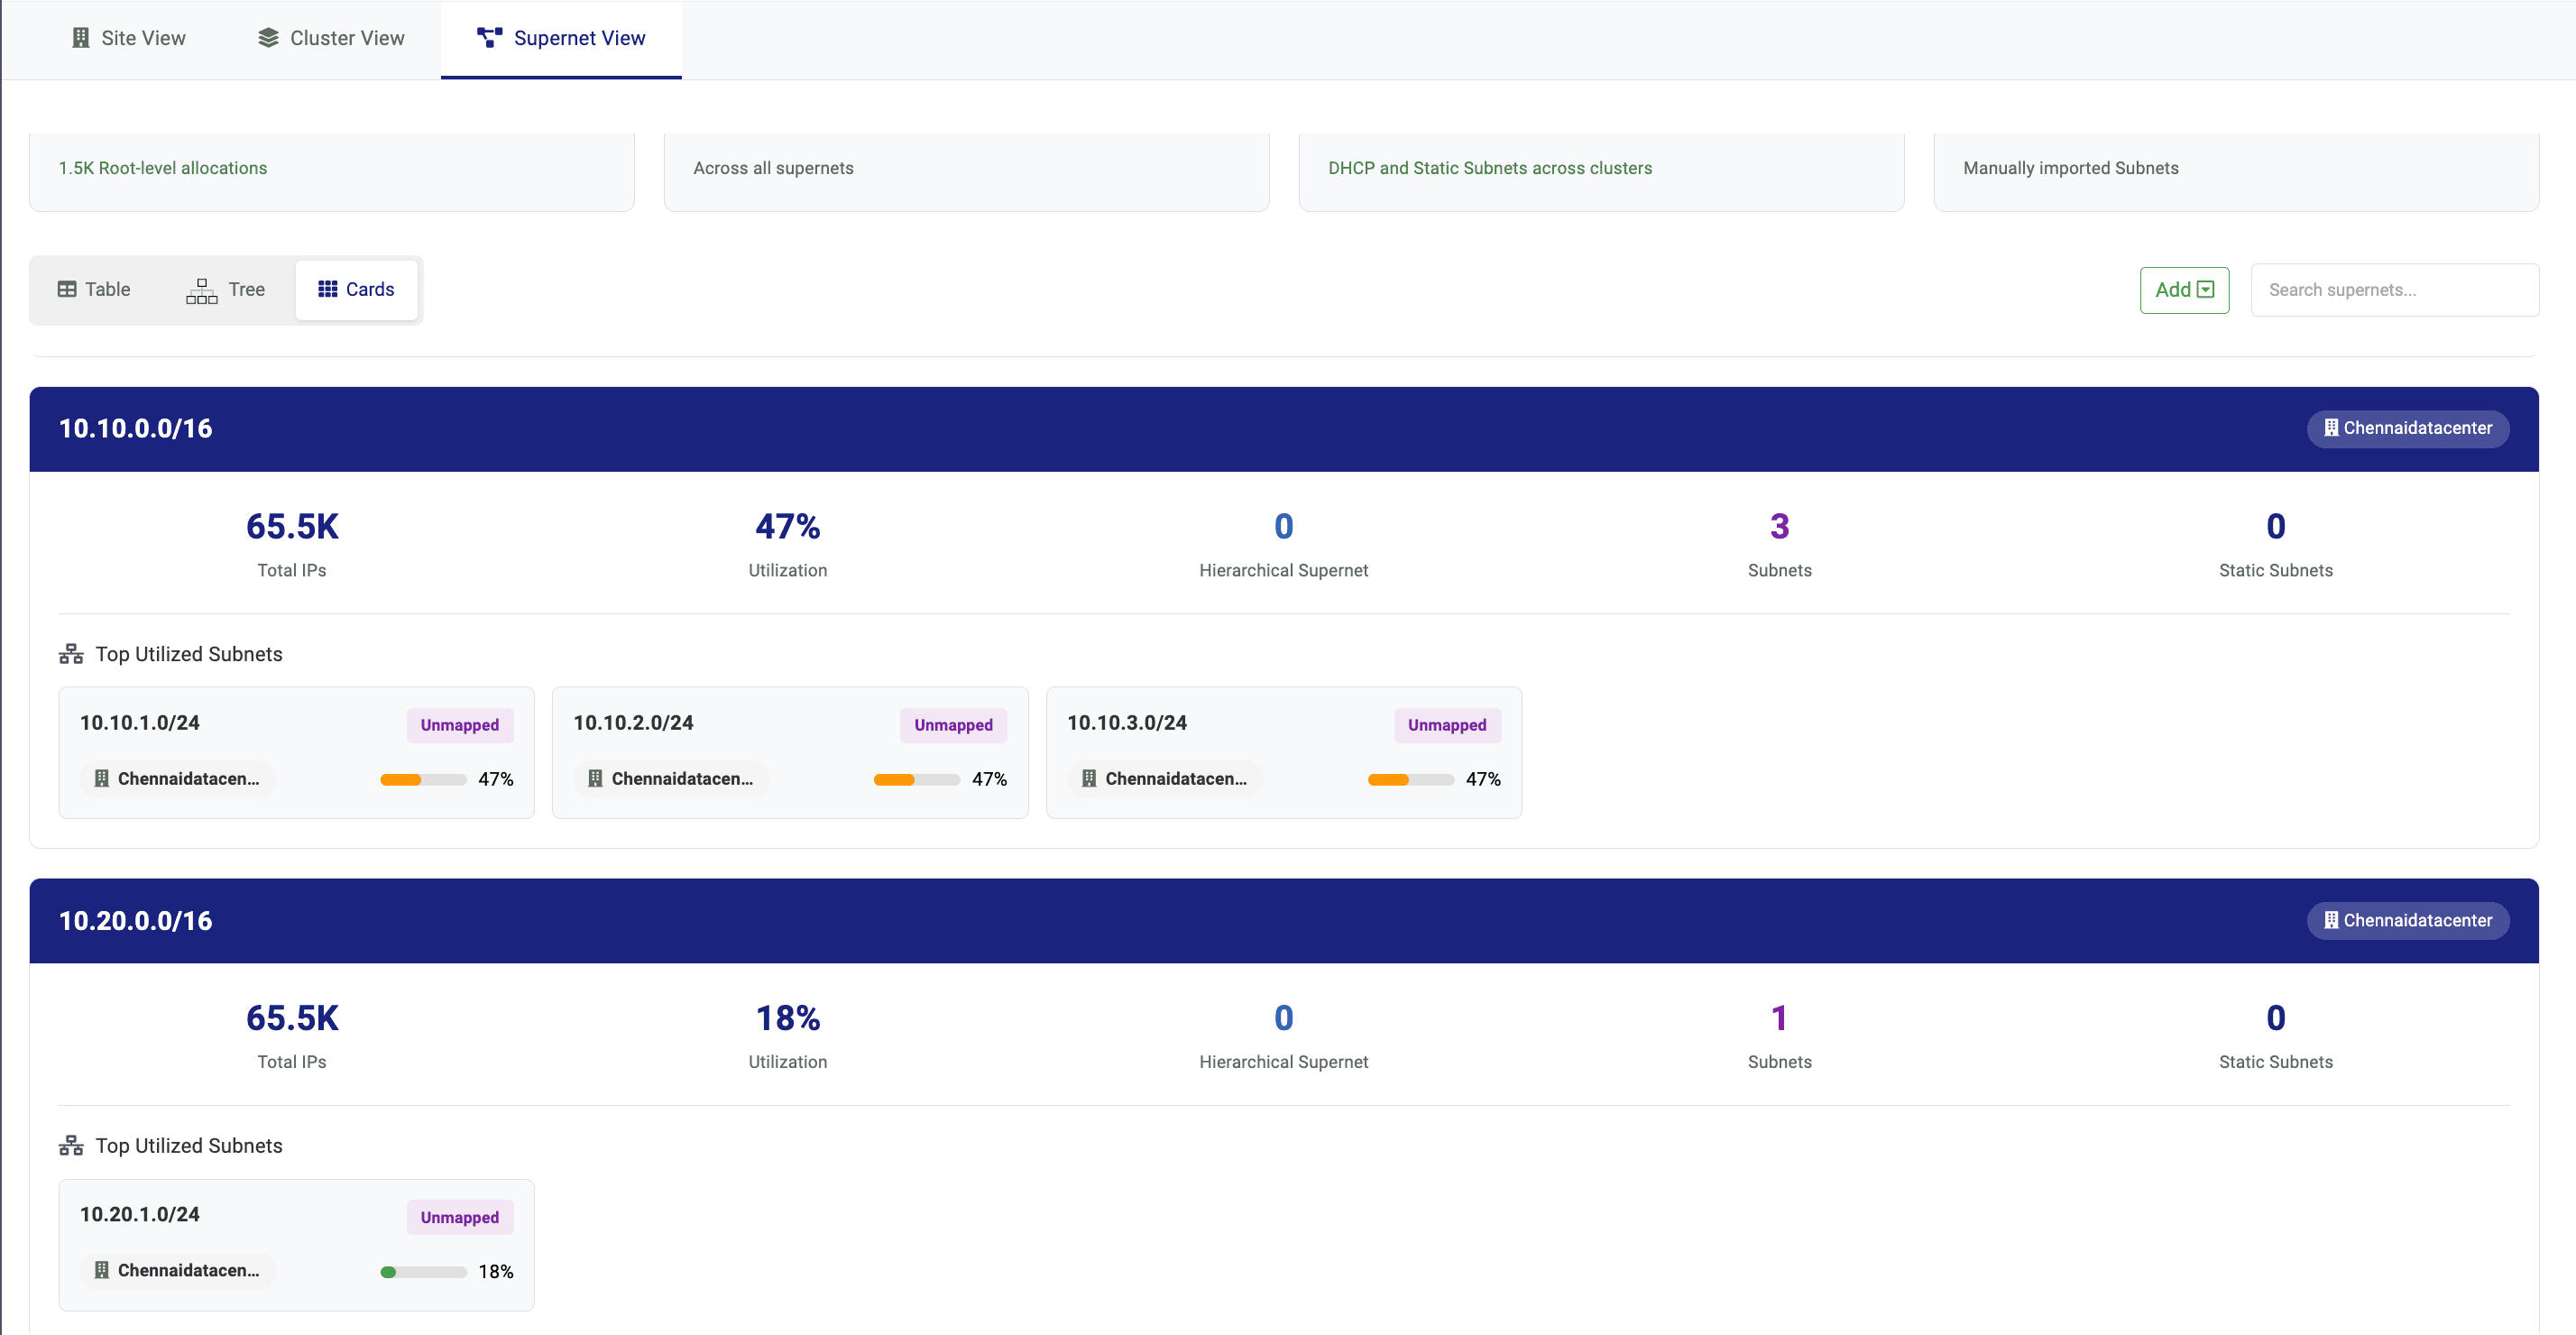
Task: Expand the 10.10.0.0/16 supernet header
Action: point(136,429)
